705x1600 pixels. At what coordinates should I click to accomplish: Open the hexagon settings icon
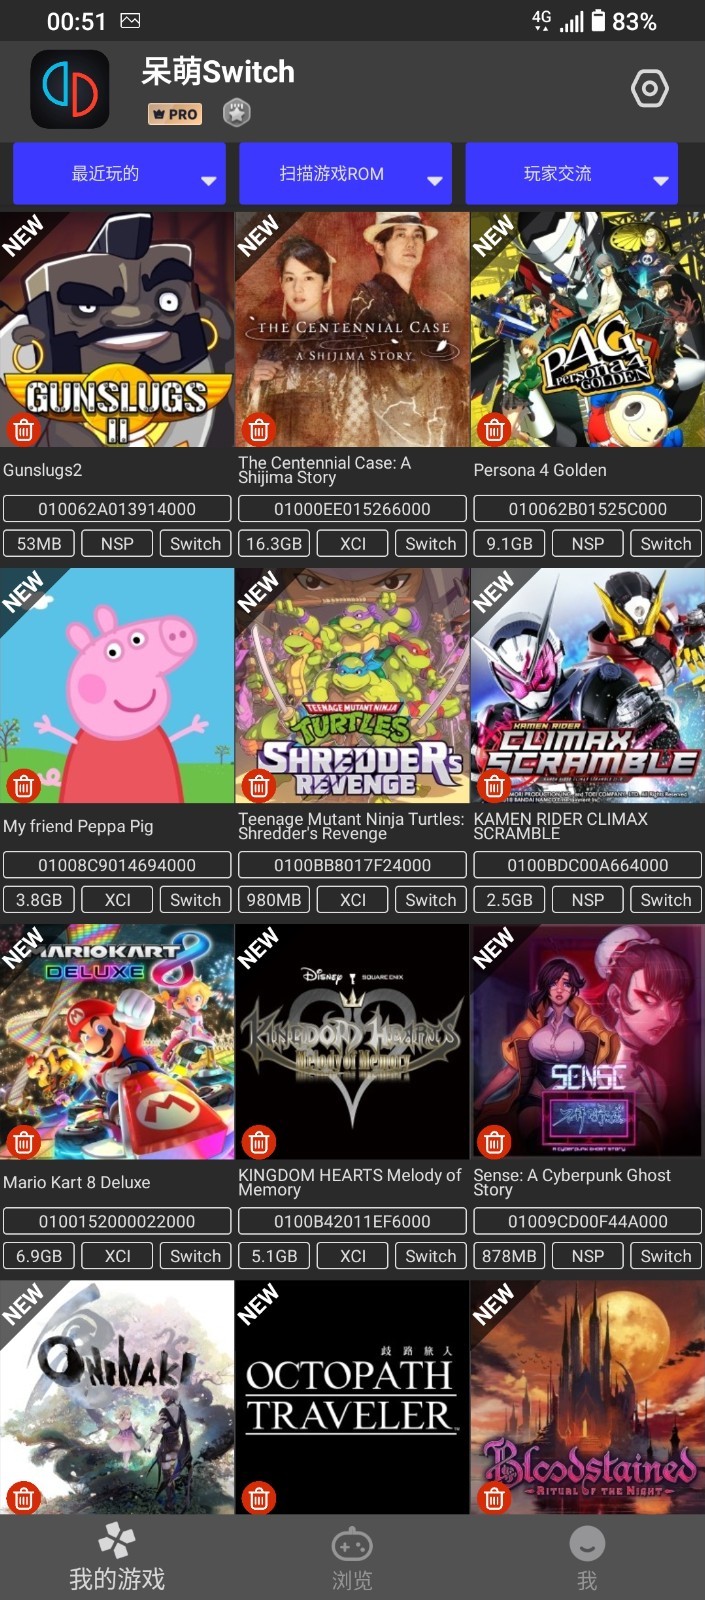click(650, 89)
